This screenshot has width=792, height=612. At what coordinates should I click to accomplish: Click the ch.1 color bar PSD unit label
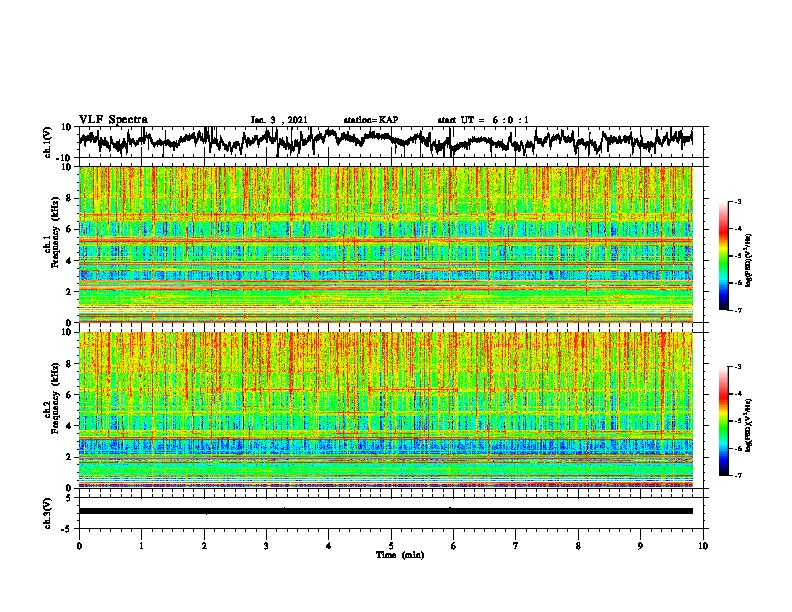pyautogui.click(x=748, y=260)
